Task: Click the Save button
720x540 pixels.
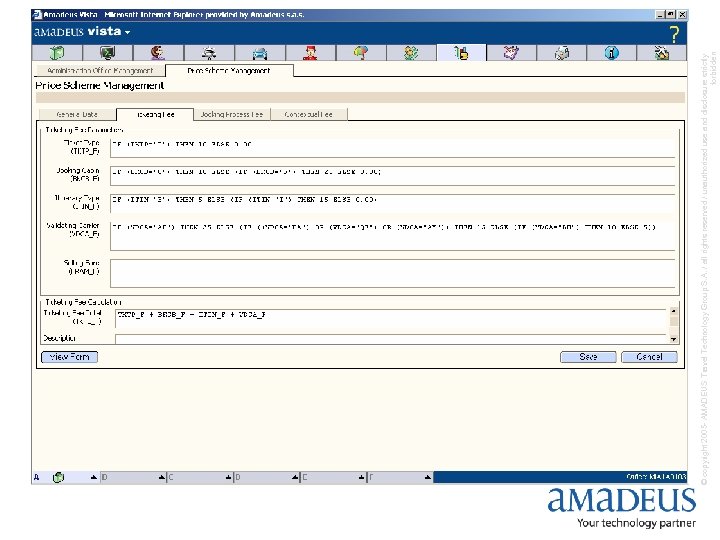Action: 588,357
